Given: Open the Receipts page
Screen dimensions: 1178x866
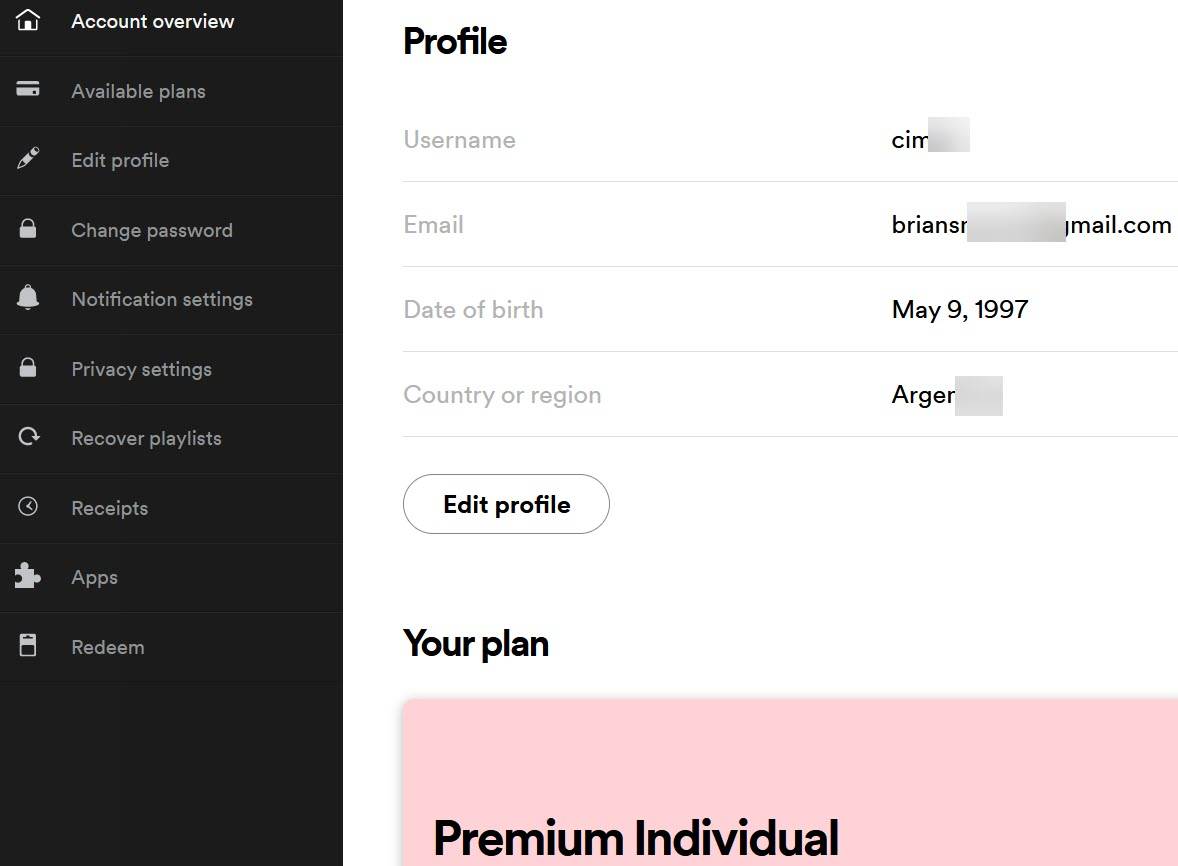Looking at the screenshot, I should pos(109,508).
